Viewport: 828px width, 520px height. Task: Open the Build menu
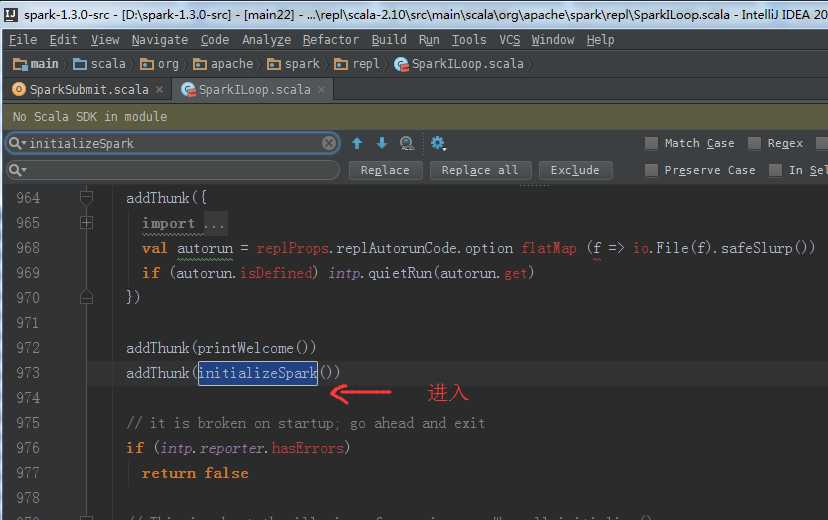(389, 40)
